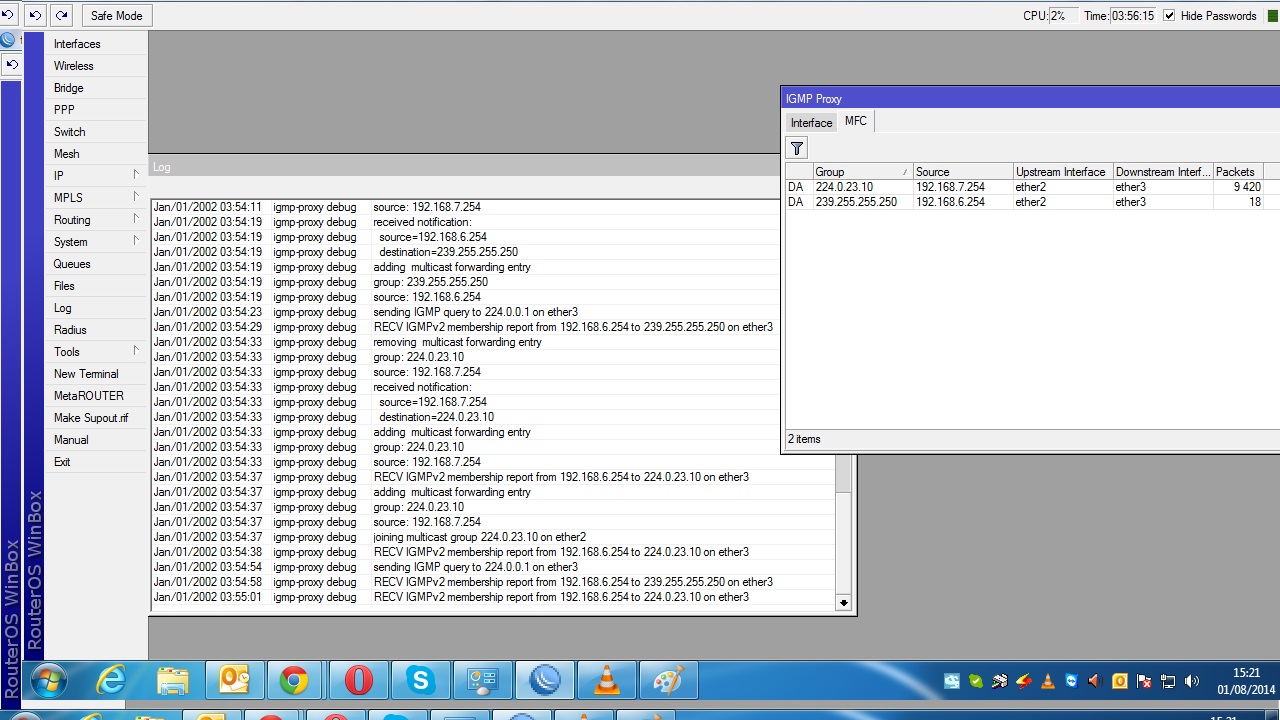Select Bridge in the sidebar menu

pos(96,88)
